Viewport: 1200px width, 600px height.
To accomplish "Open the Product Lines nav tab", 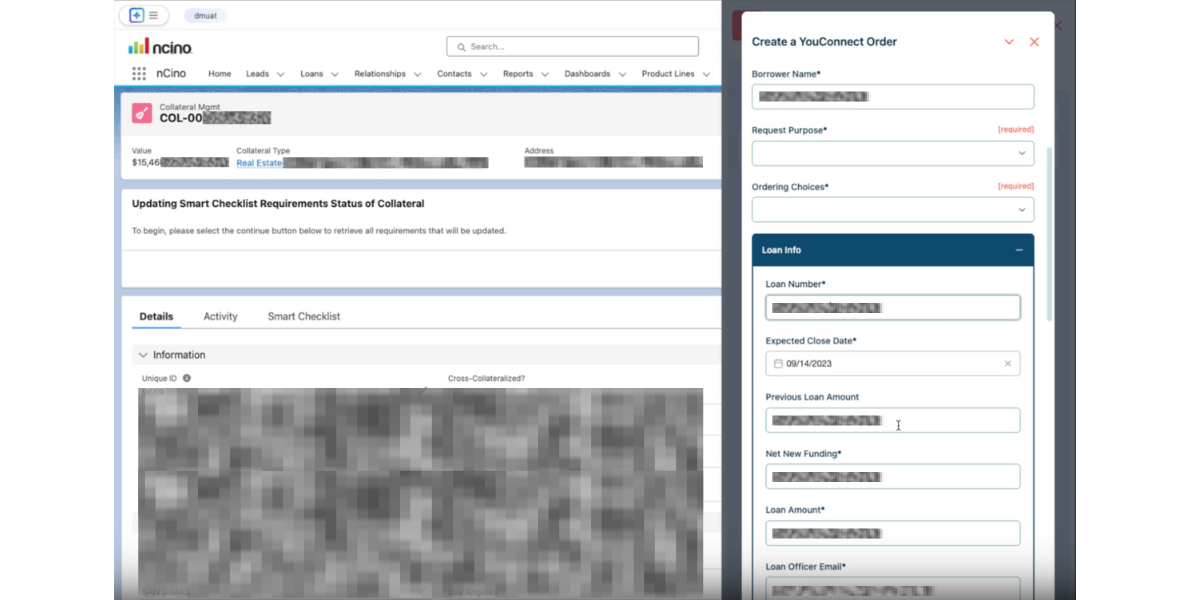I will tap(668, 74).
